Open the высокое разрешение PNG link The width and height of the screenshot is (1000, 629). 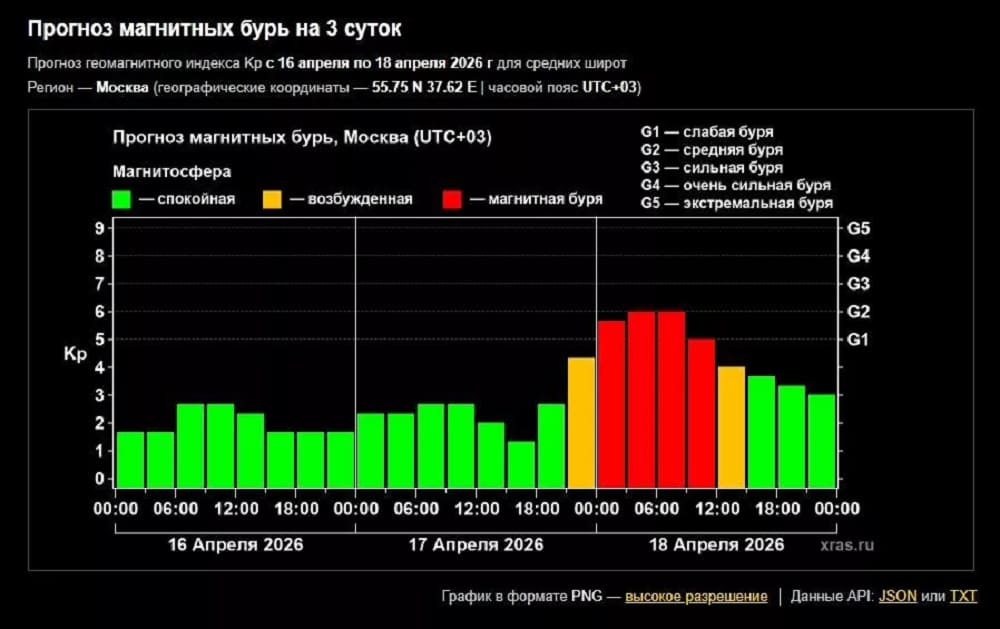pyautogui.click(x=696, y=596)
